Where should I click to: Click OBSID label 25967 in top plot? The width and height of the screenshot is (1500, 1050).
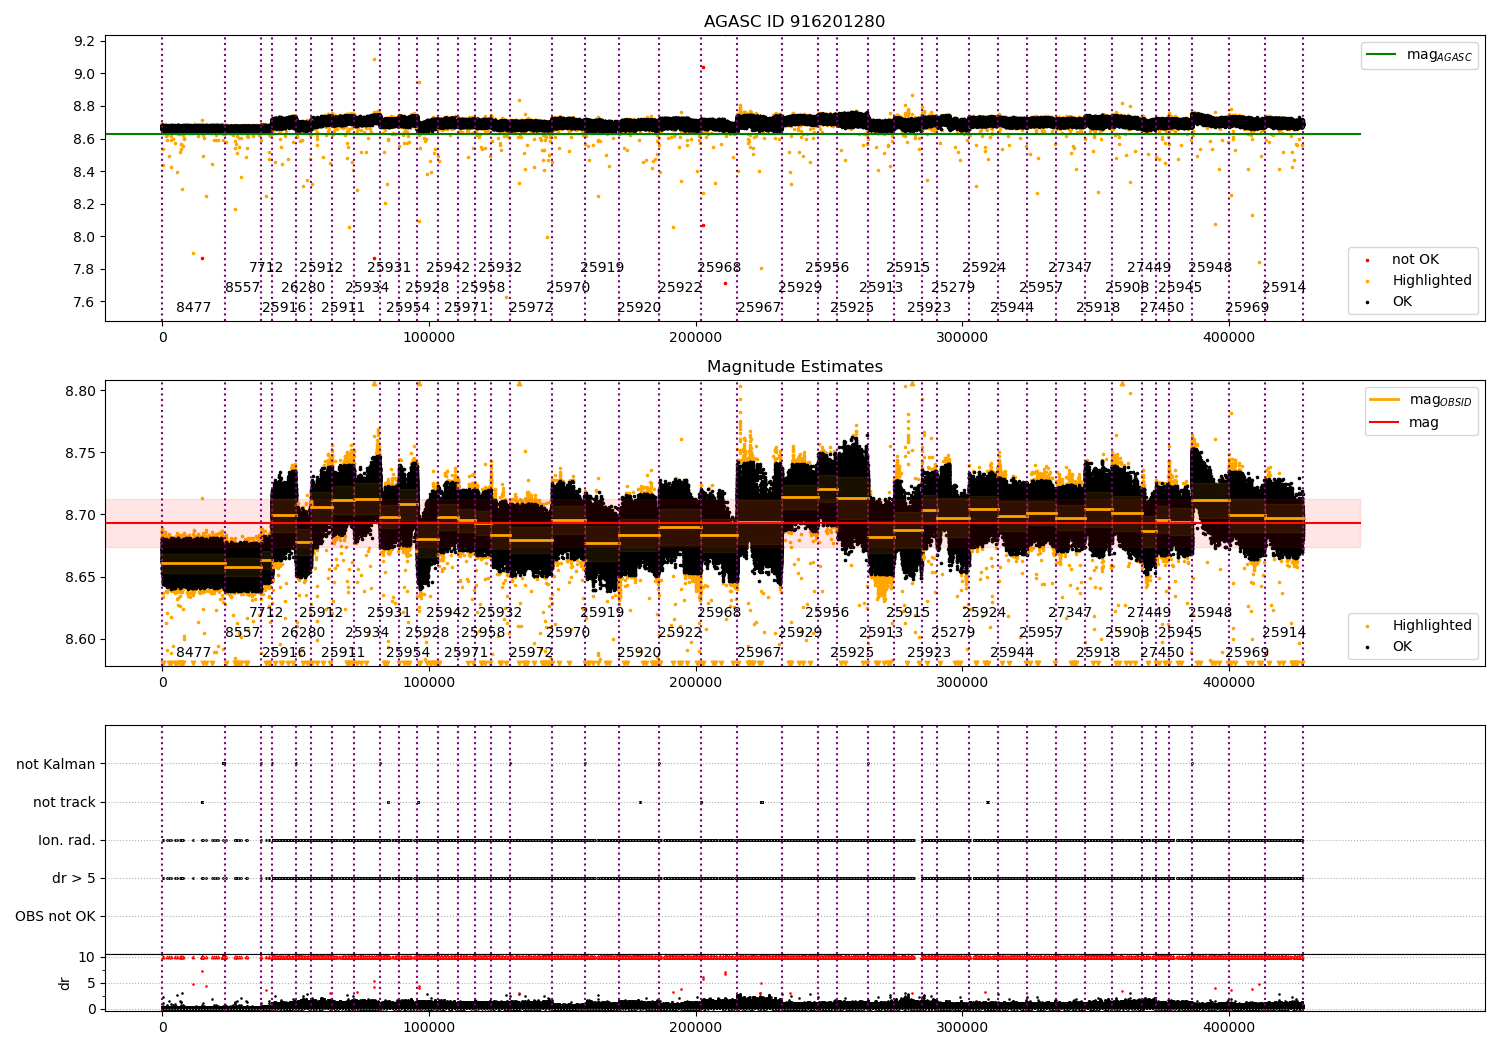click(x=759, y=308)
